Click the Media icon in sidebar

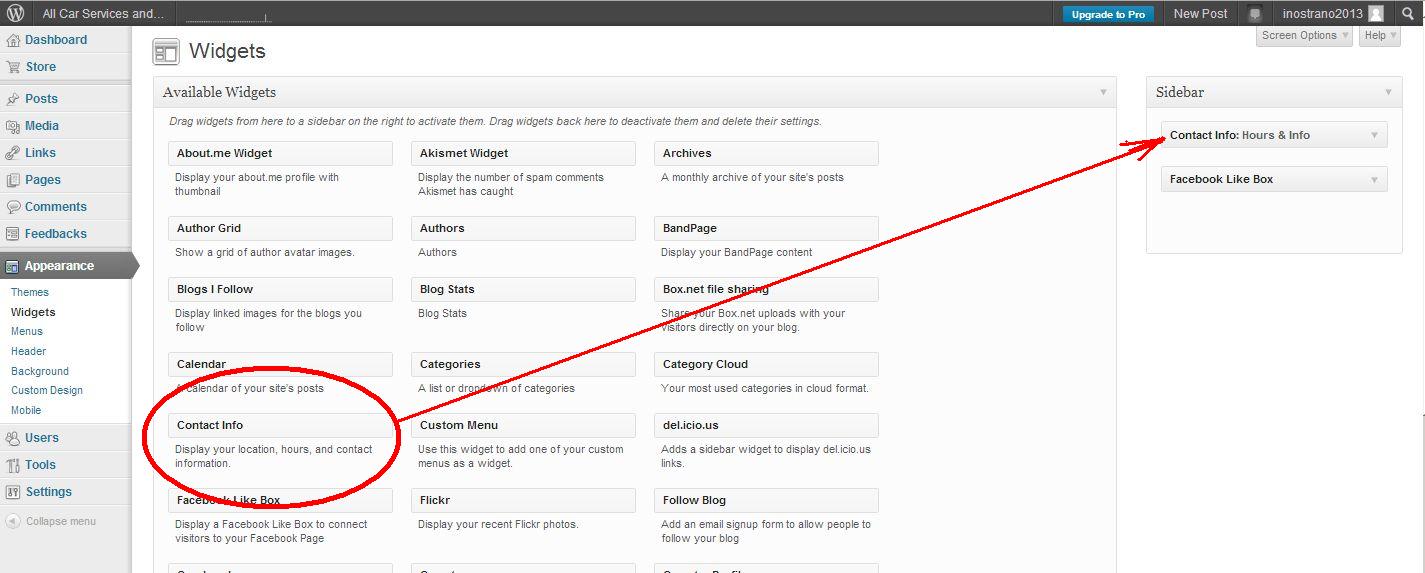(13, 126)
